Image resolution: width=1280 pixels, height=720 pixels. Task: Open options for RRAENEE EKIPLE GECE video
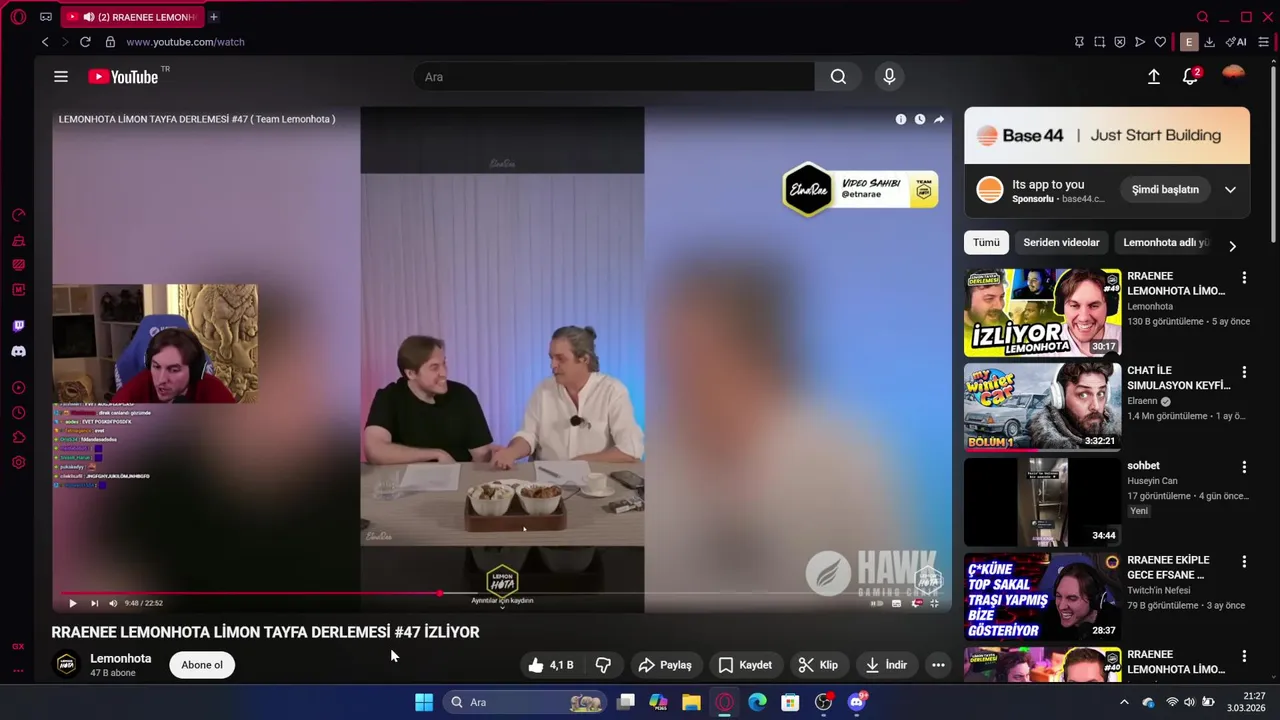tap(1244, 562)
